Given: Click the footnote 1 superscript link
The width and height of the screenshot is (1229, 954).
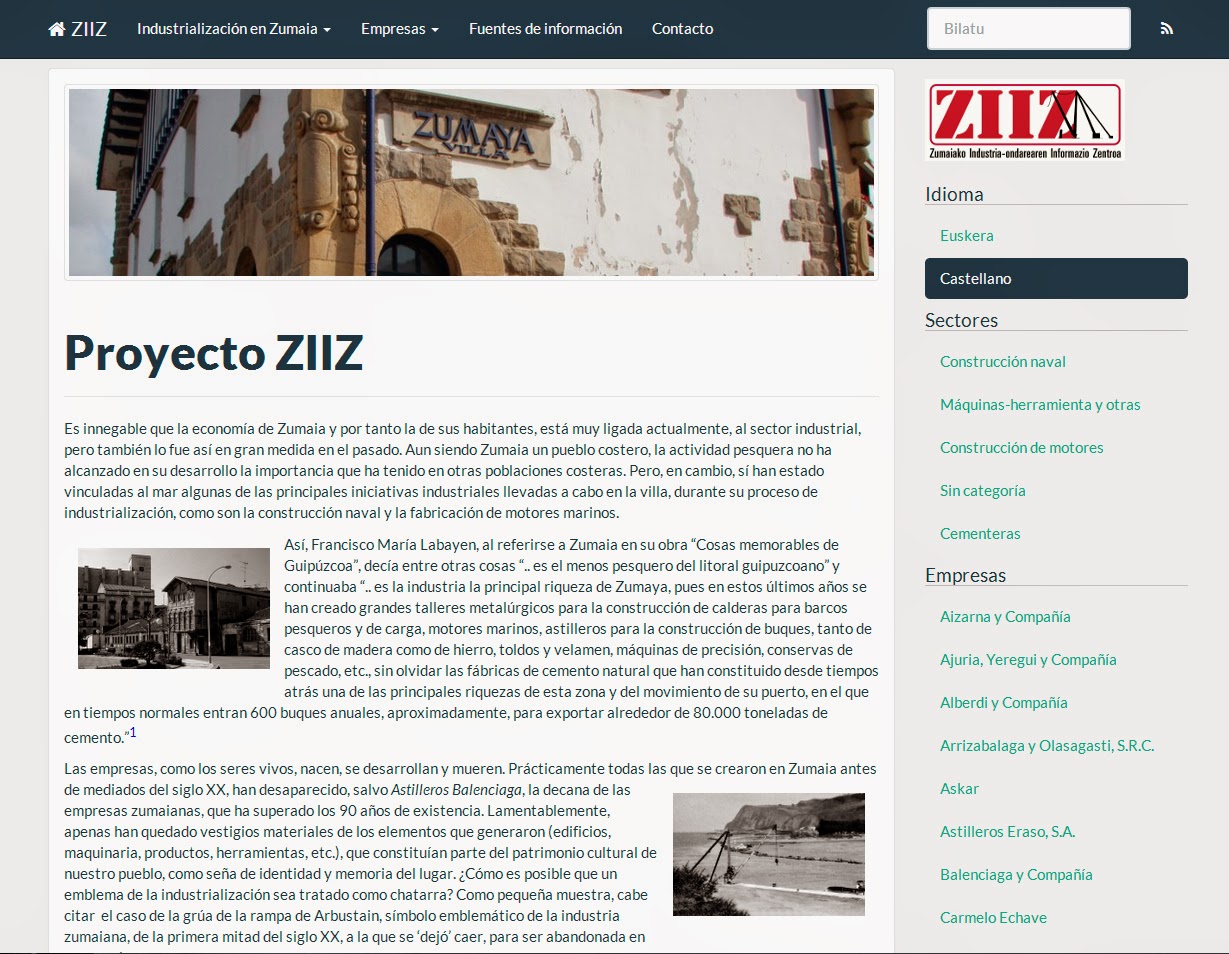Looking at the screenshot, I should pyautogui.click(x=131, y=729).
